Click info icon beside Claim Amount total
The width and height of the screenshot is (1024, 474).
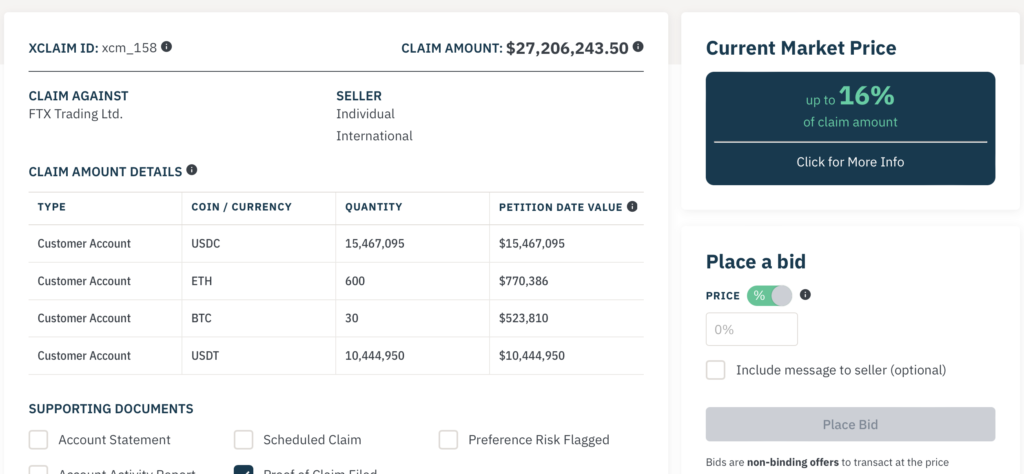tap(638, 47)
